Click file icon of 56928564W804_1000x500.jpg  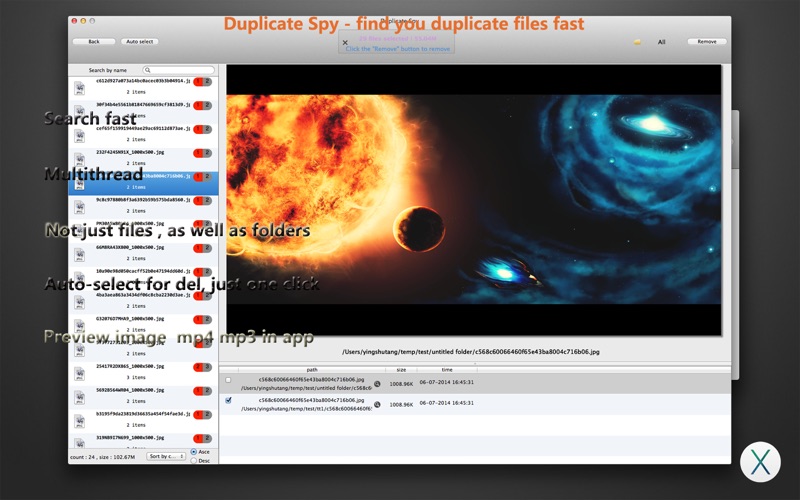80,397
